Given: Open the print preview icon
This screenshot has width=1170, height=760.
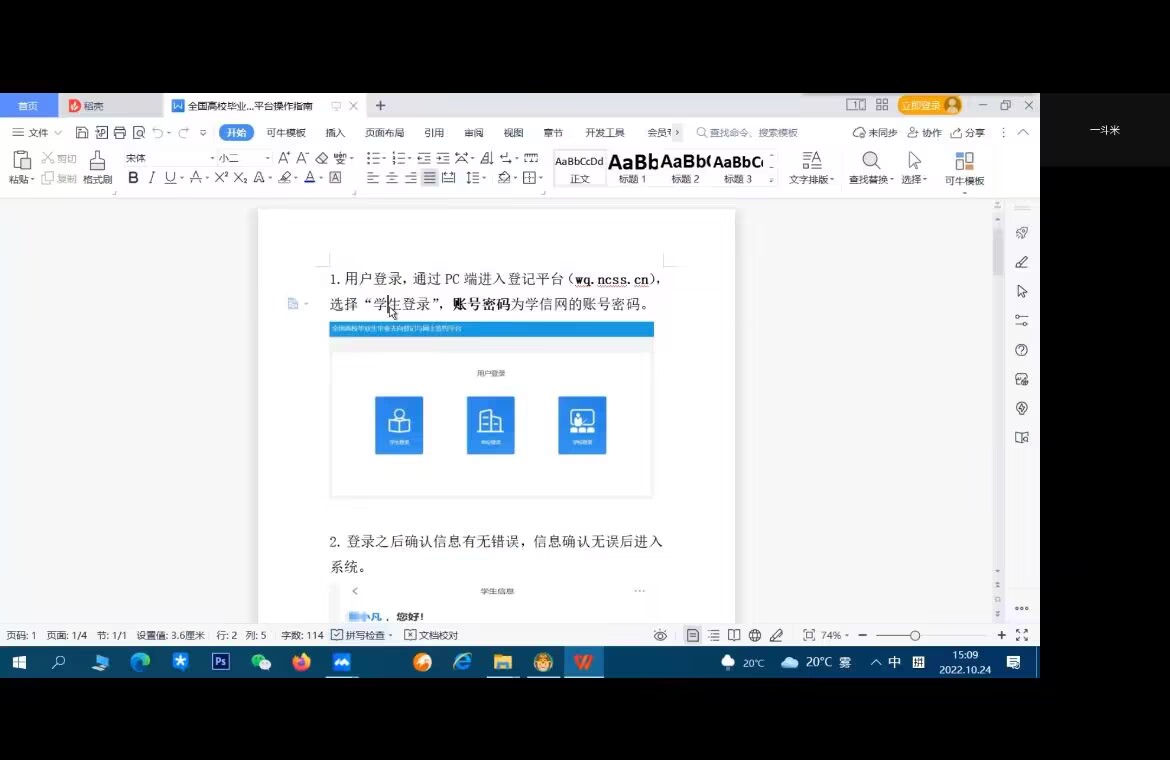Looking at the screenshot, I should [139, 133].
